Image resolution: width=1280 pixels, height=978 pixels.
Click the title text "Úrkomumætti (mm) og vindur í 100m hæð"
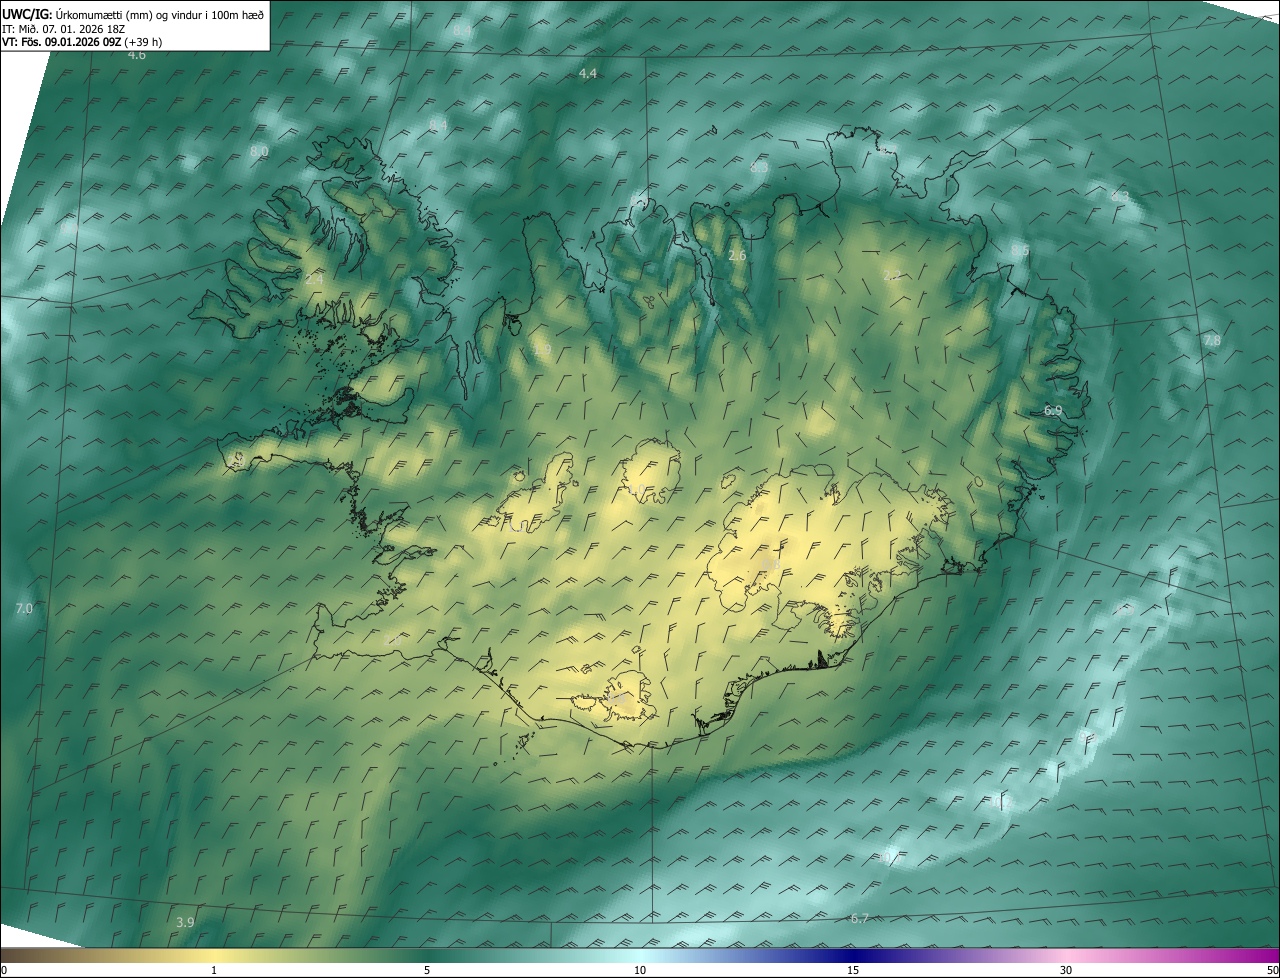point(160,15)
